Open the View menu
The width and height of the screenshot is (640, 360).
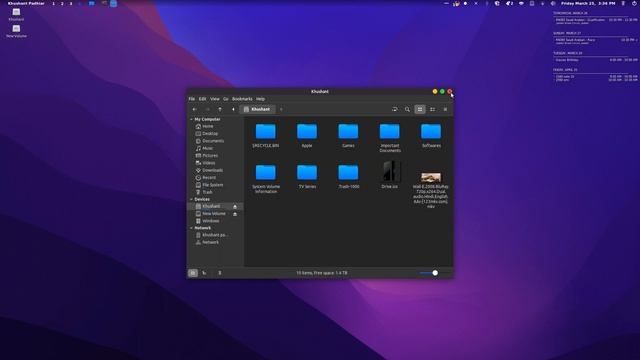215,99
